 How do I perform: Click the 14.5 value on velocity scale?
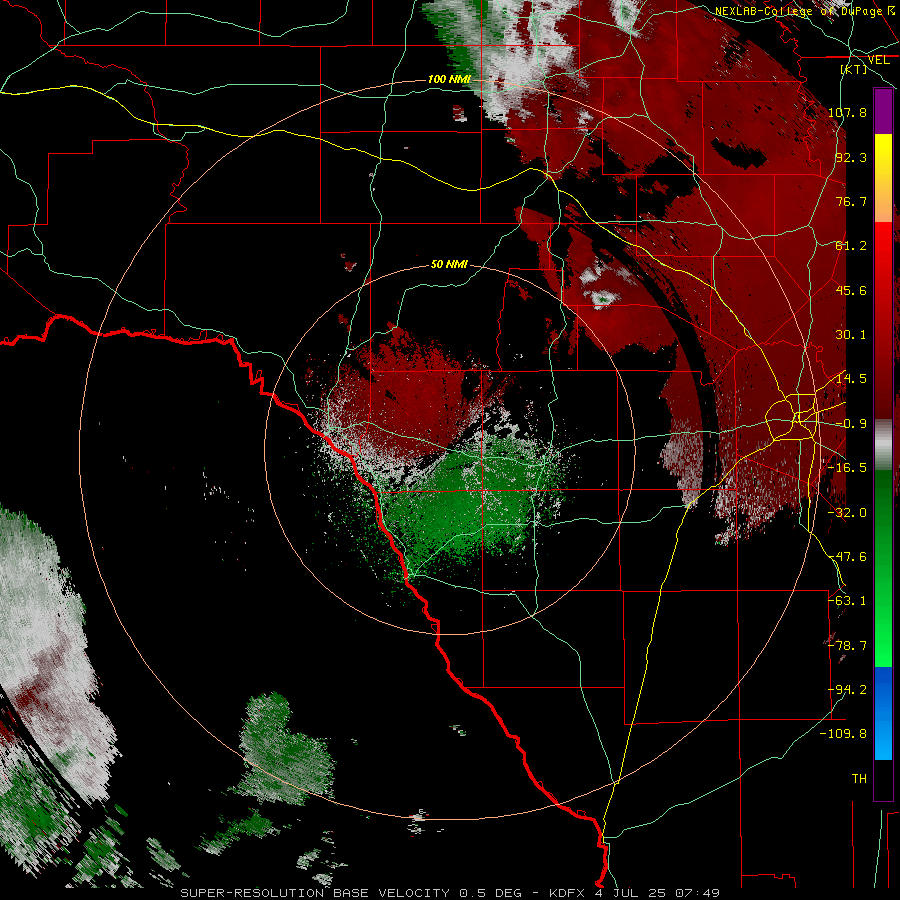(851, 379)
